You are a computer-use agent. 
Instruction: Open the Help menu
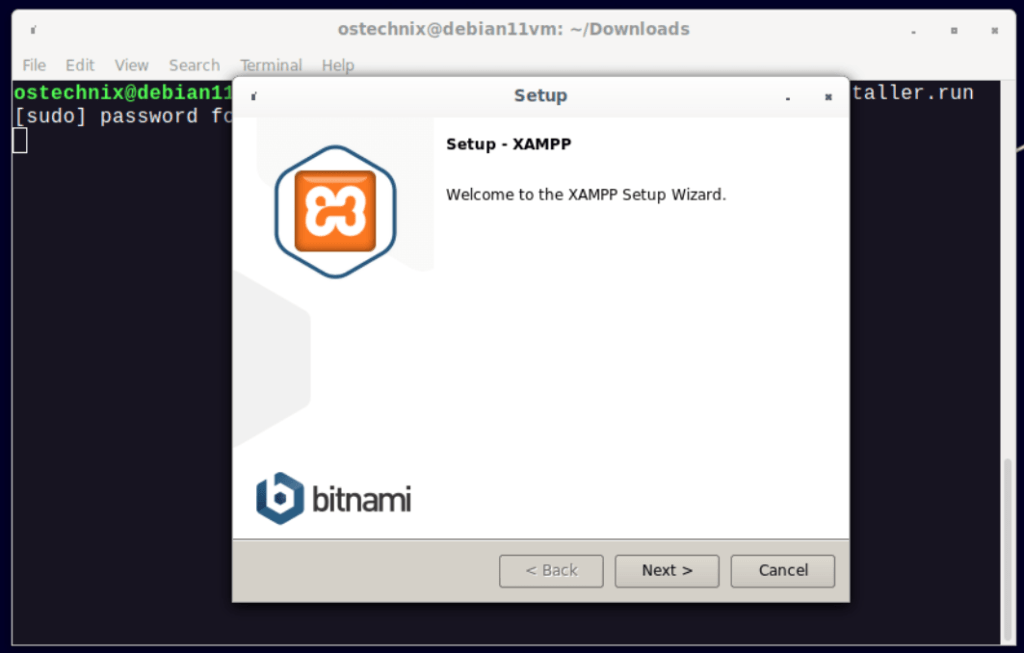pyautogui.click(x=338, y=65)
